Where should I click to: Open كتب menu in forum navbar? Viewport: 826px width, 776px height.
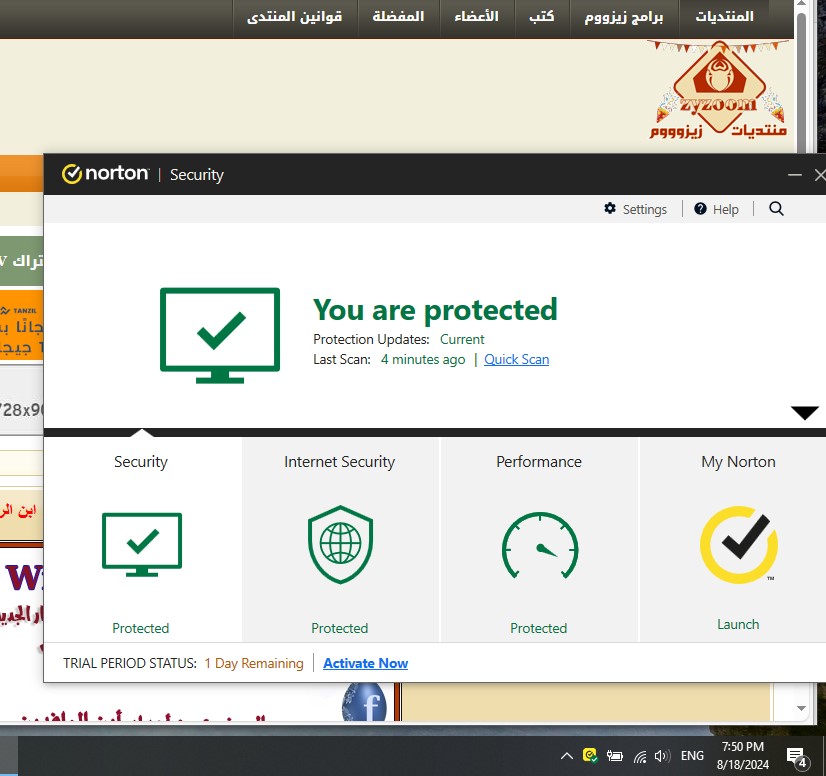pyautogui.click(x=542, y=17)
